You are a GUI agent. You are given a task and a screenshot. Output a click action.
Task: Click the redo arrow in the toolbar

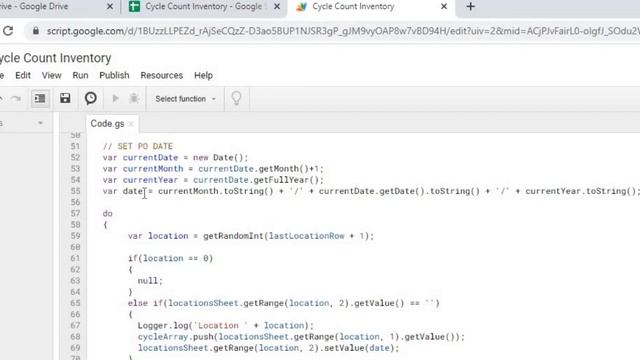[x=16, y=98]
